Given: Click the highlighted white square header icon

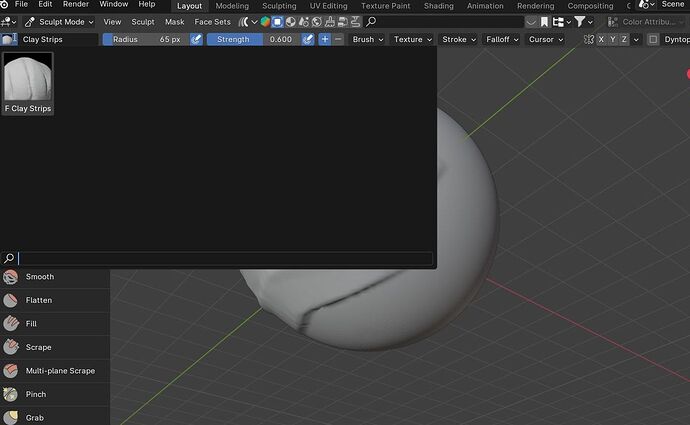Looking at the screenshot, I should point(277,22).
